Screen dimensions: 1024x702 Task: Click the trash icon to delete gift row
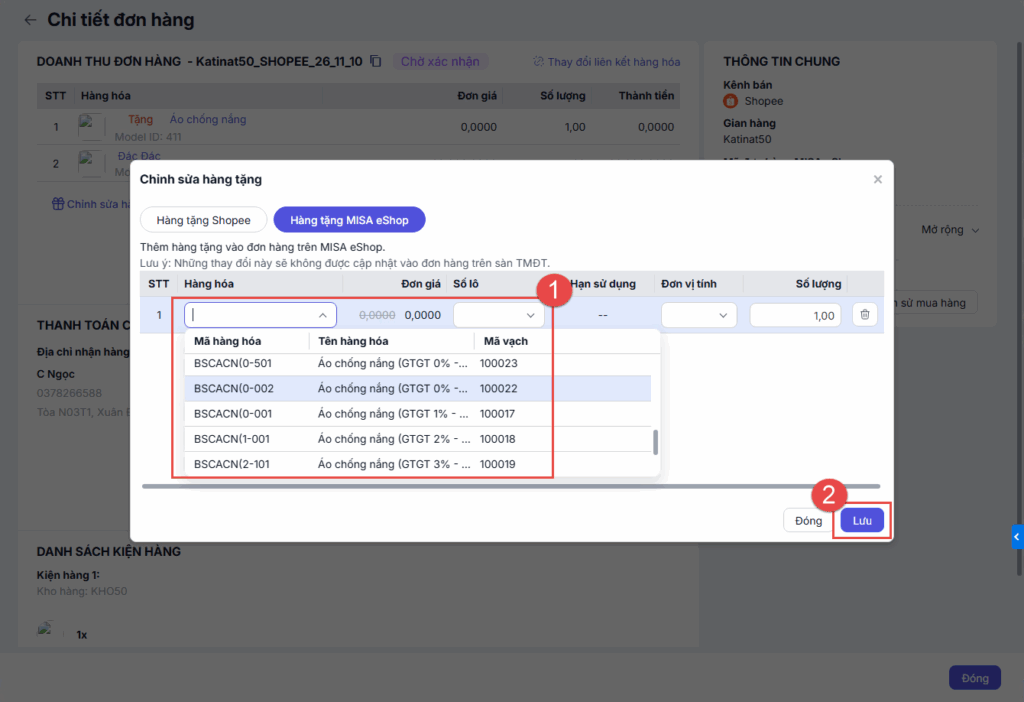(865, 315)
